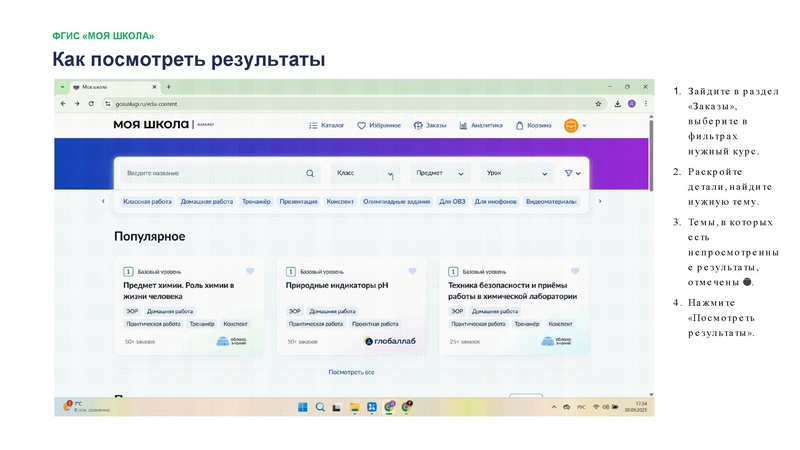Click the глобаллаб provider logo
This screenshot has height=450, width=800.
click(x=390, y=341)
